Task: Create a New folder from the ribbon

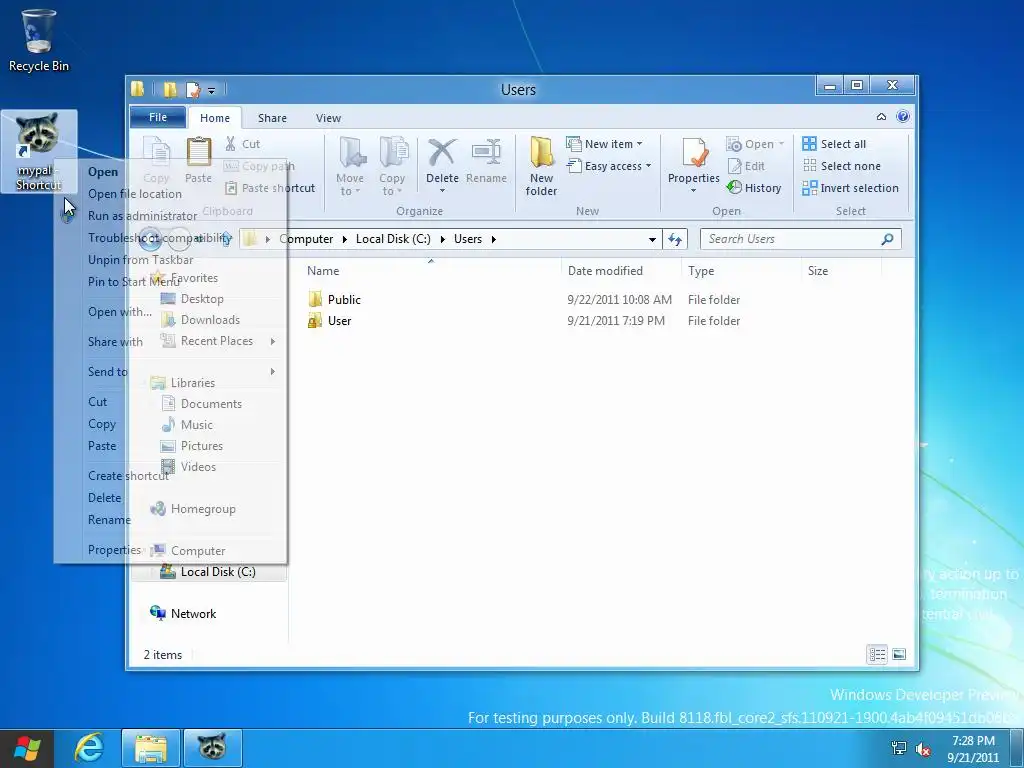Action: pos(541,167)
